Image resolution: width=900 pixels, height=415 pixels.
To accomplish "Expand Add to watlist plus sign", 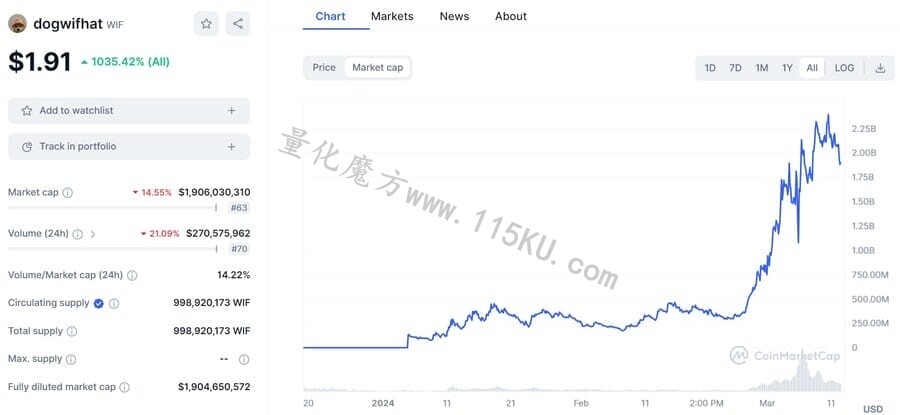I will click(231, 110).
